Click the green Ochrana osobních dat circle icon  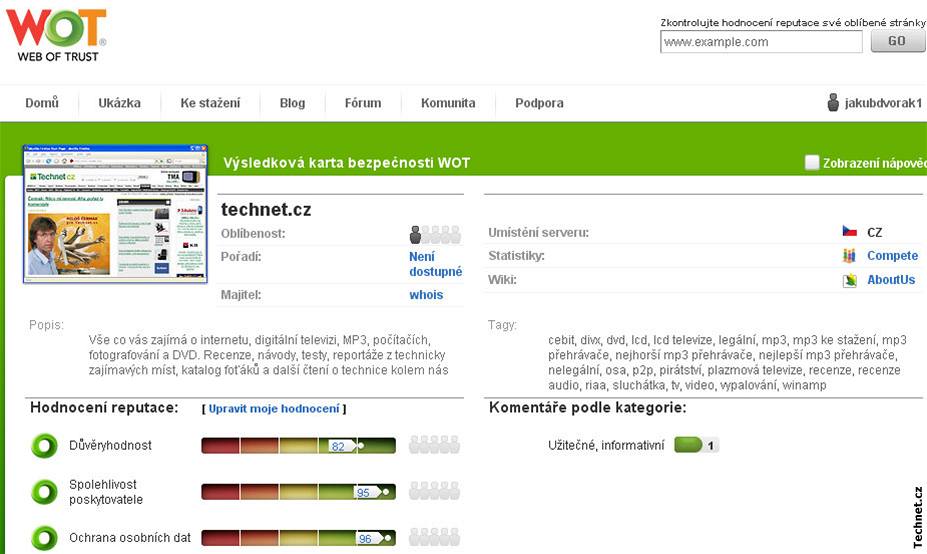[44, 538]
